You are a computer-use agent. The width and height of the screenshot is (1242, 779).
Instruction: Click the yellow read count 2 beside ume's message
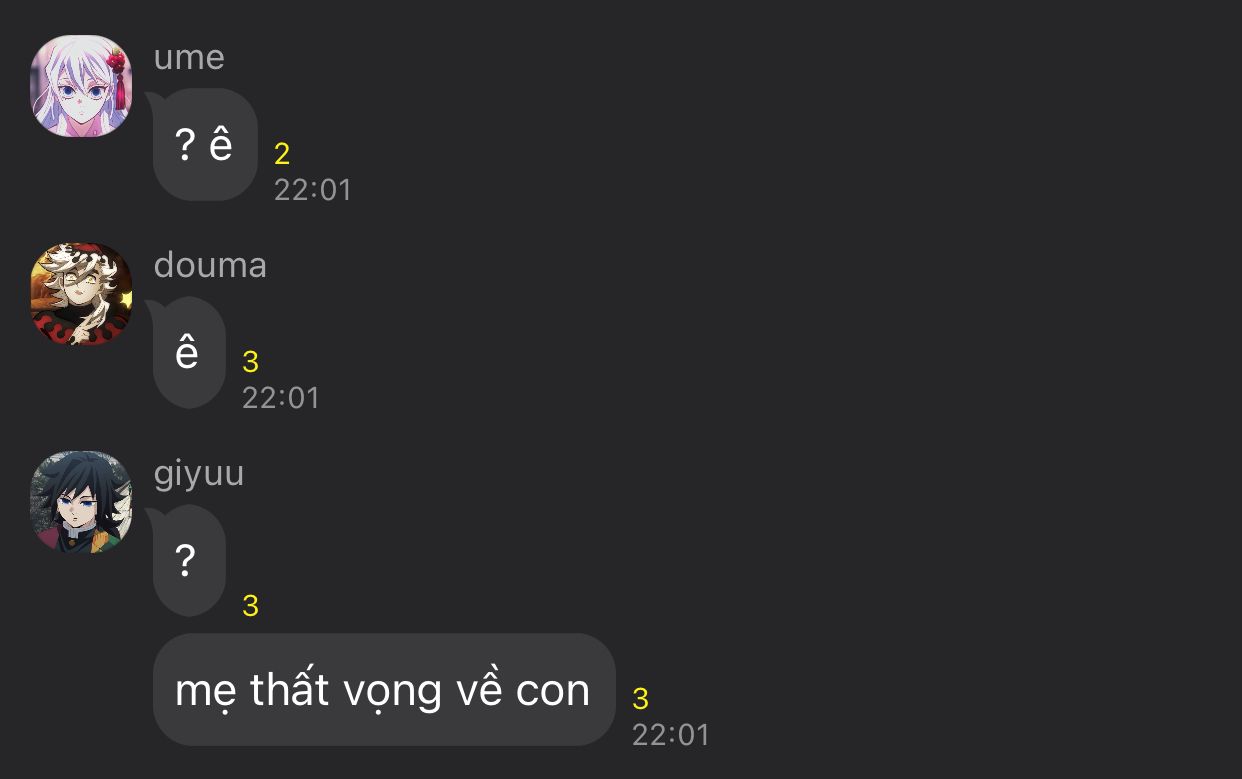[282, 154]
